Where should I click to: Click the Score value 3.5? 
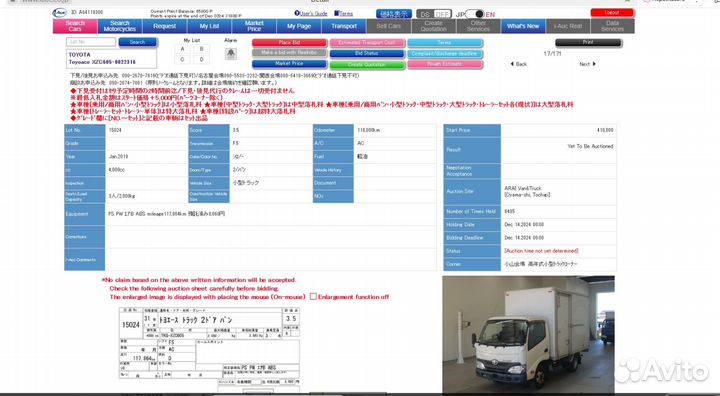(236, 130)
